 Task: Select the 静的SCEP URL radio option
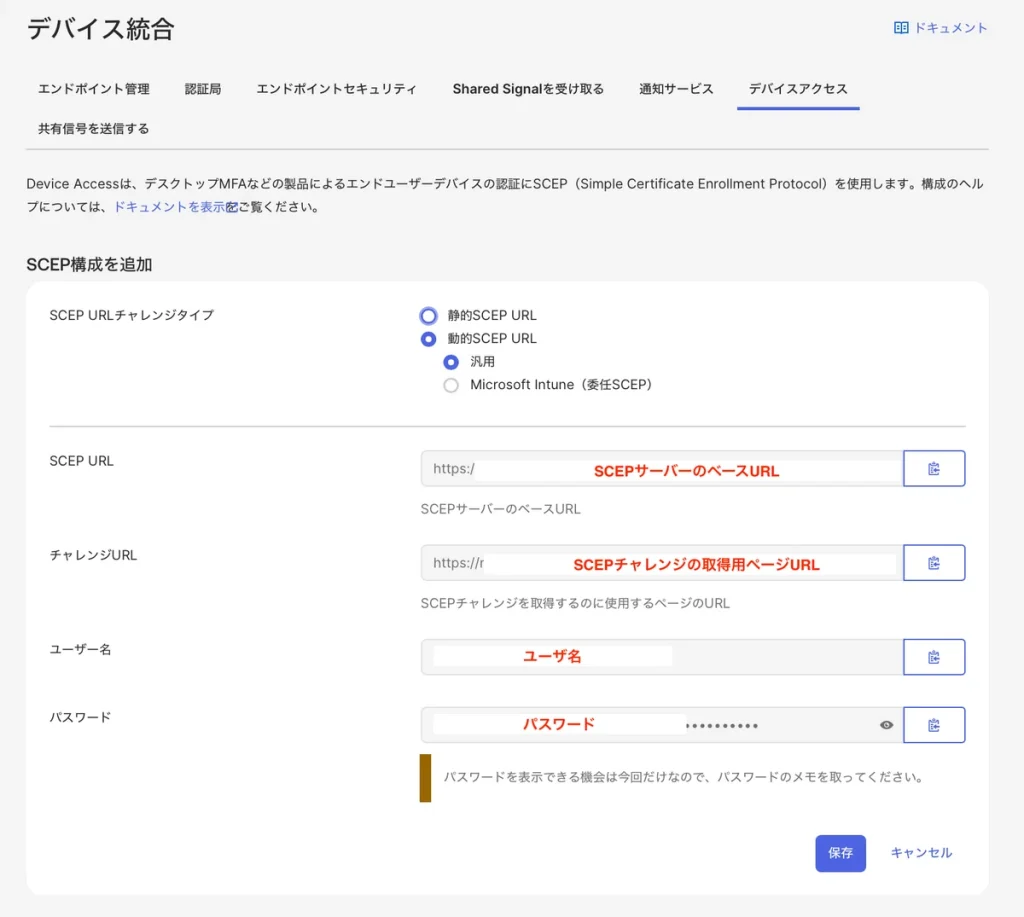429,315
